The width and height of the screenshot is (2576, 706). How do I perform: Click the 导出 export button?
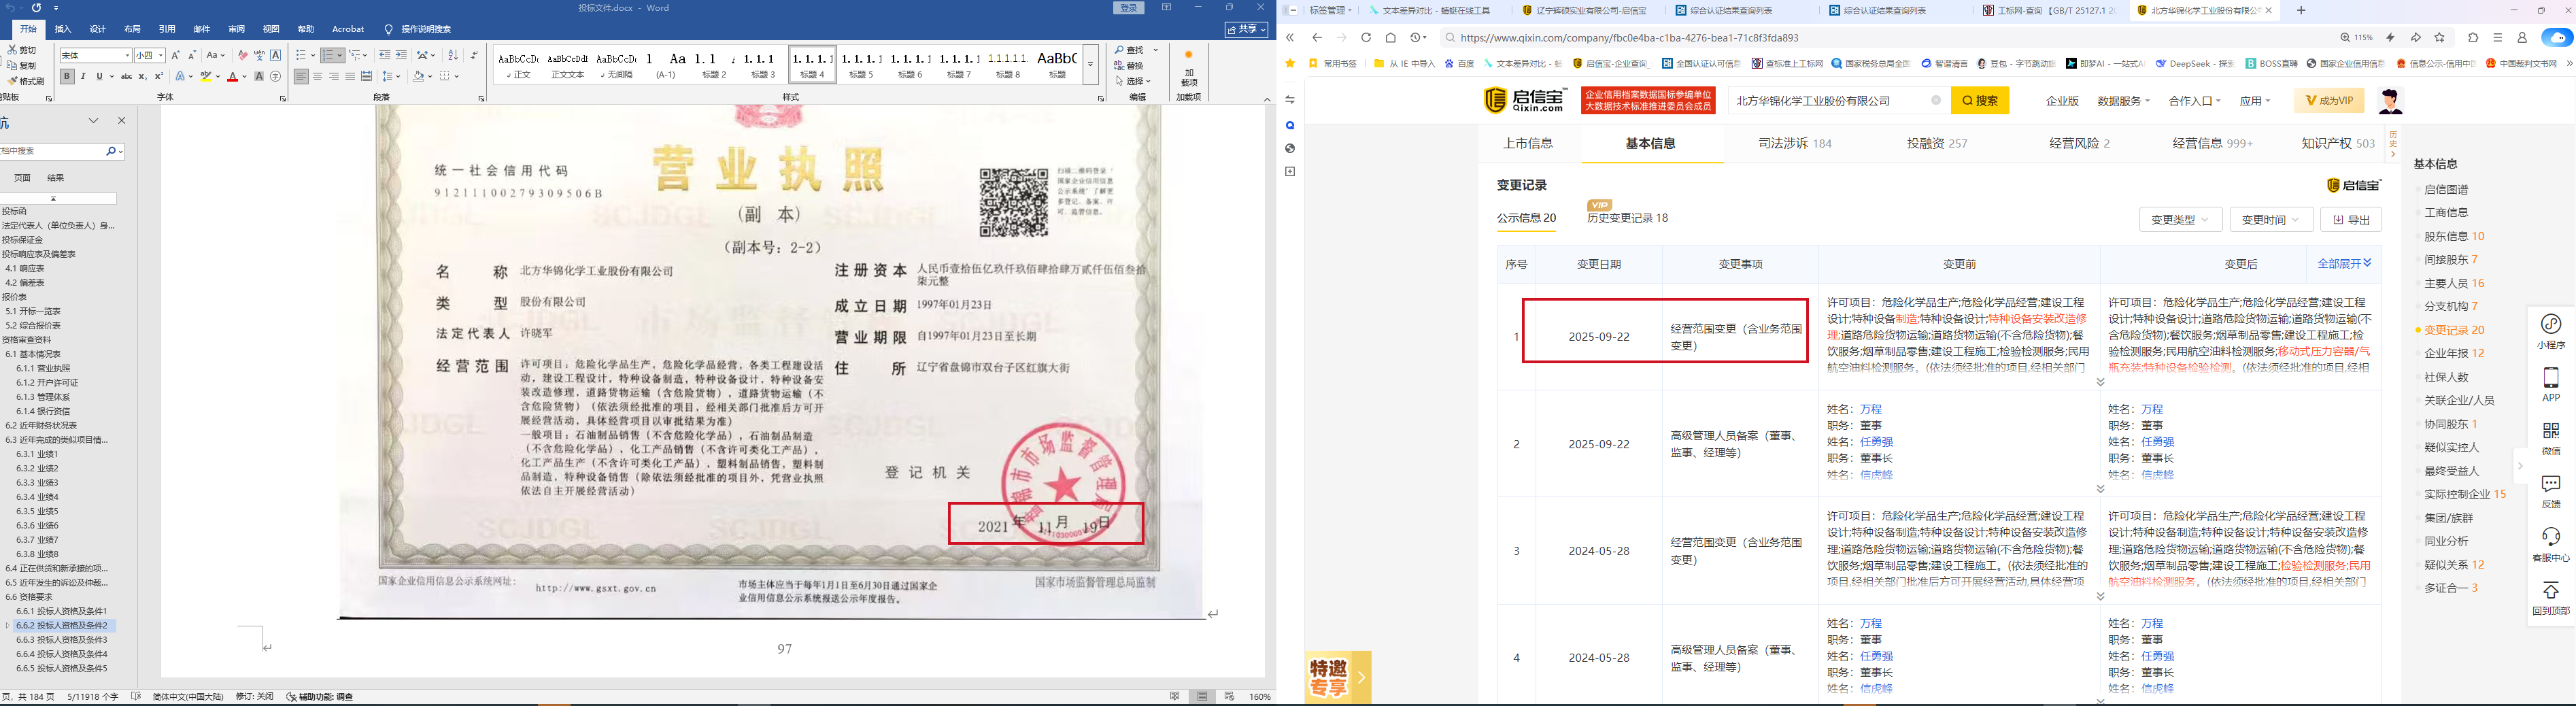pyautogui.click(x=2351, y=220)
